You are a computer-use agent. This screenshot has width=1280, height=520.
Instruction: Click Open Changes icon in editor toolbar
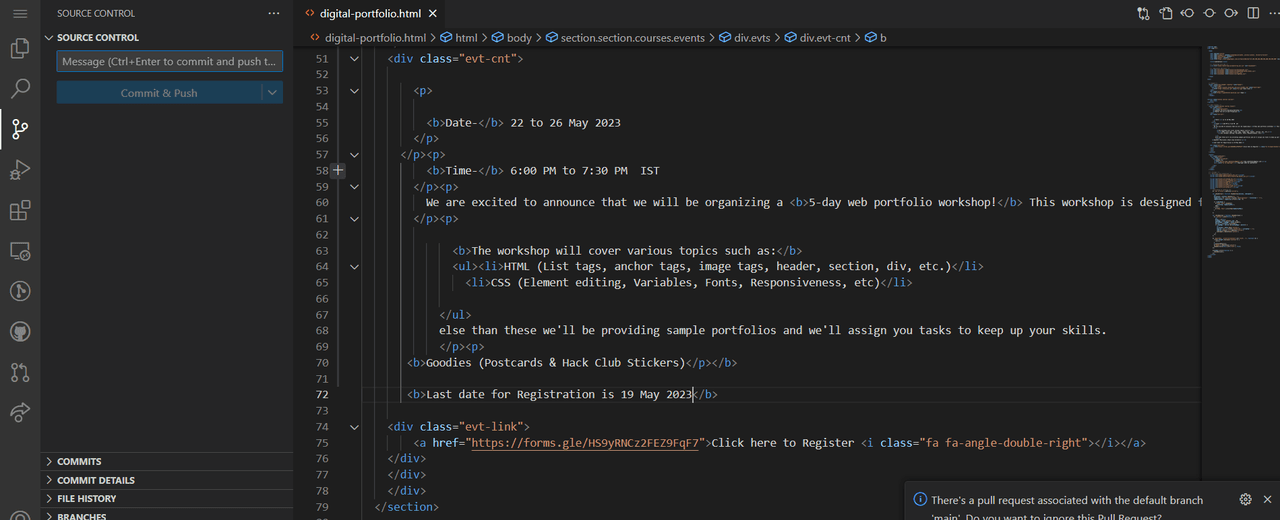(1143, 14)
